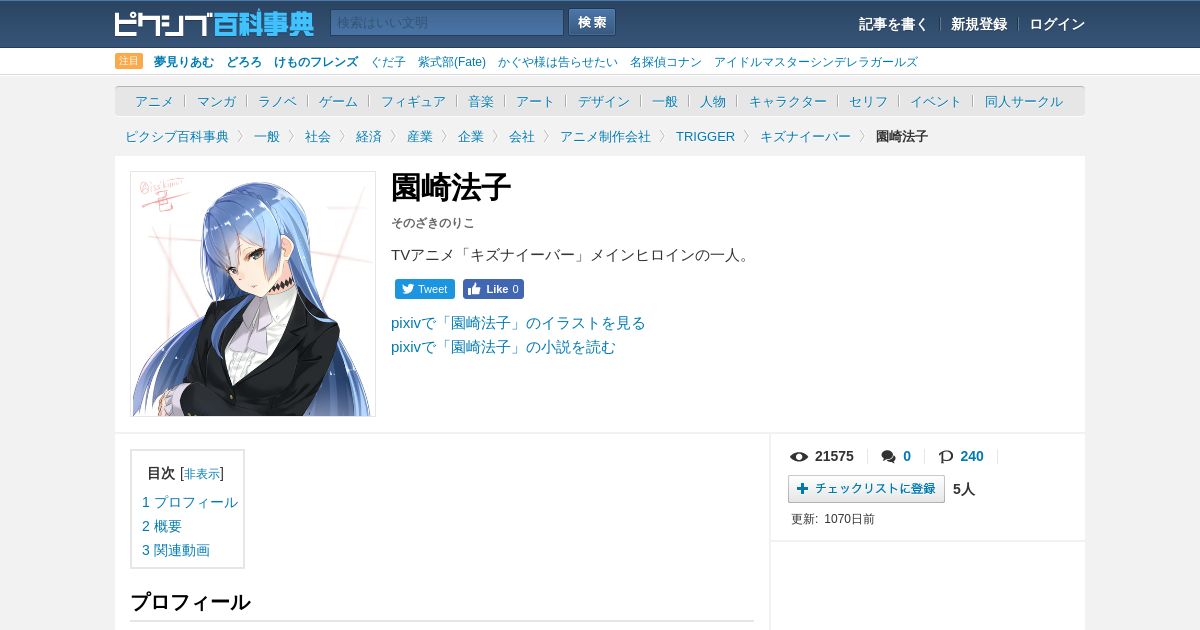Select the 人物 category tab
This screenshot has height=630, width=1200.
tap(713, 101)
